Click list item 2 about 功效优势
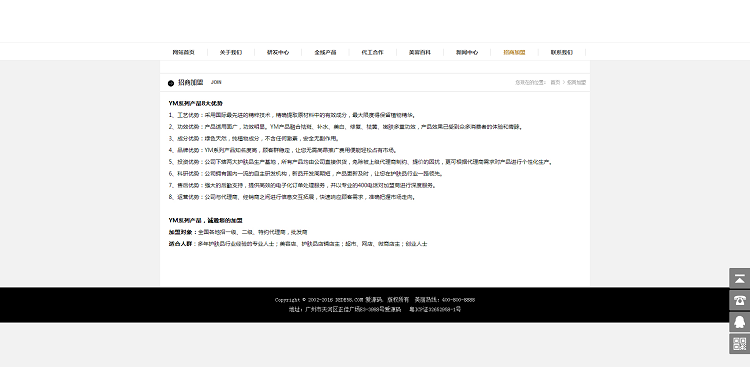The height and width of the screenshot is (367, 750). pyautogui.click(x=345, y=127)
